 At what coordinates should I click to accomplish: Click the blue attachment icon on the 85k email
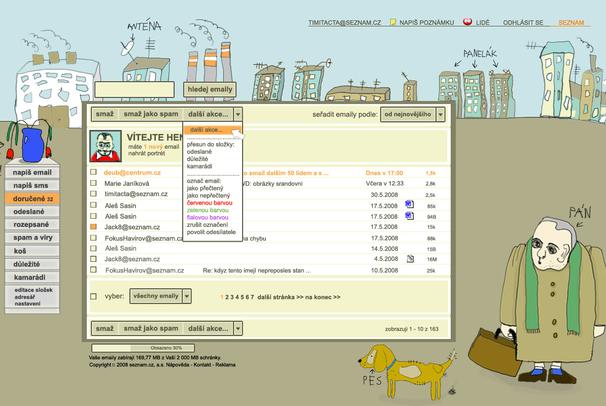(x=410, y=203)
